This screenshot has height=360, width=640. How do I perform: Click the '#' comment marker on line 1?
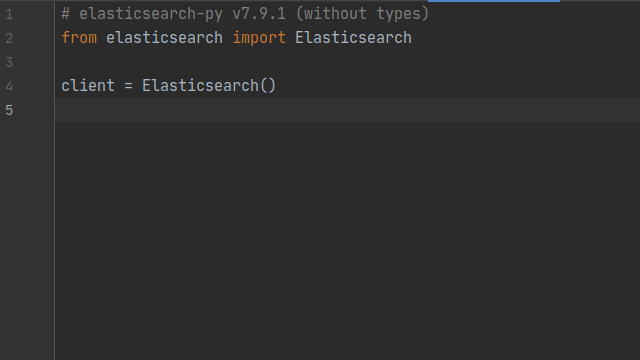pyautogui.click(x=66, y=14)
